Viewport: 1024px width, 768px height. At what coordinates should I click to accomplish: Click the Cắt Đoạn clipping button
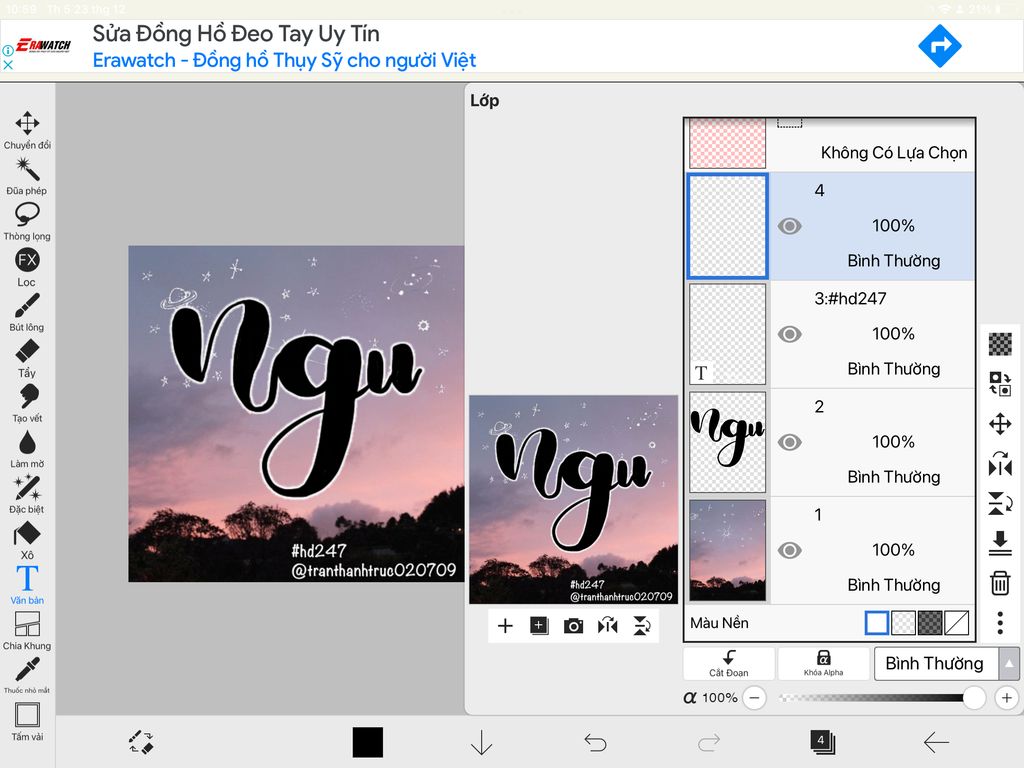click(729, 664)
